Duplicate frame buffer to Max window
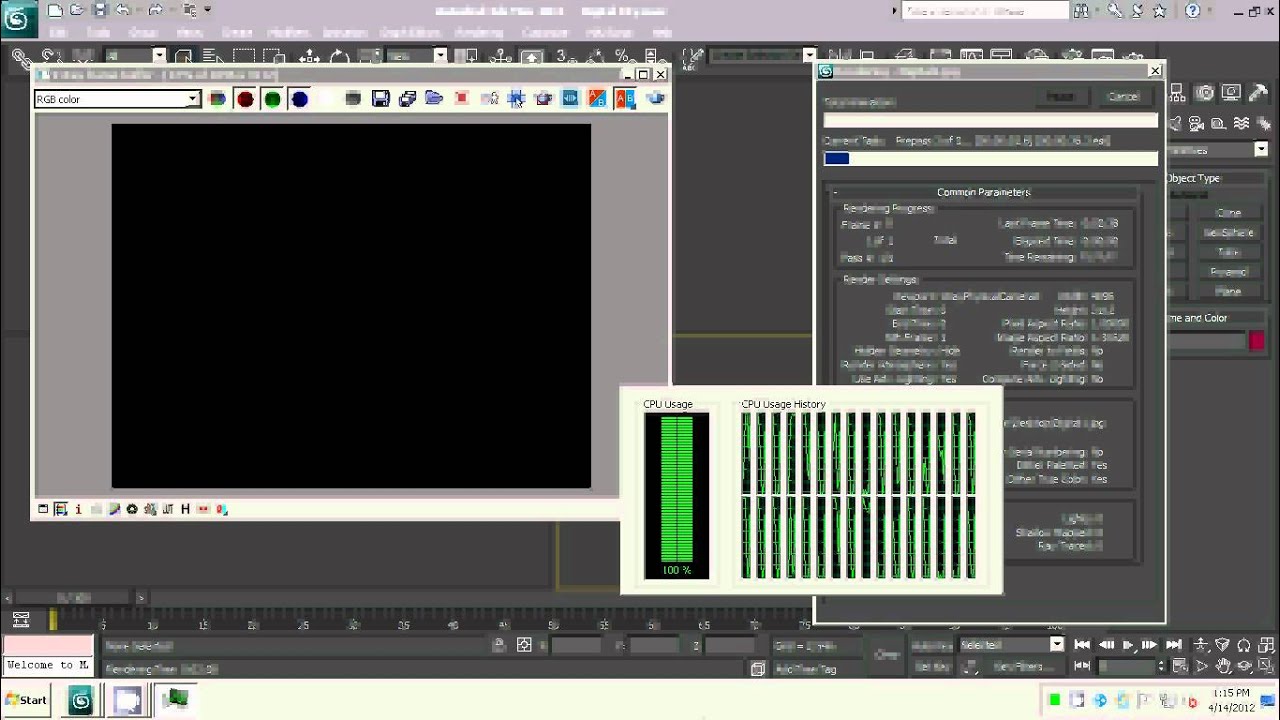 407,99
